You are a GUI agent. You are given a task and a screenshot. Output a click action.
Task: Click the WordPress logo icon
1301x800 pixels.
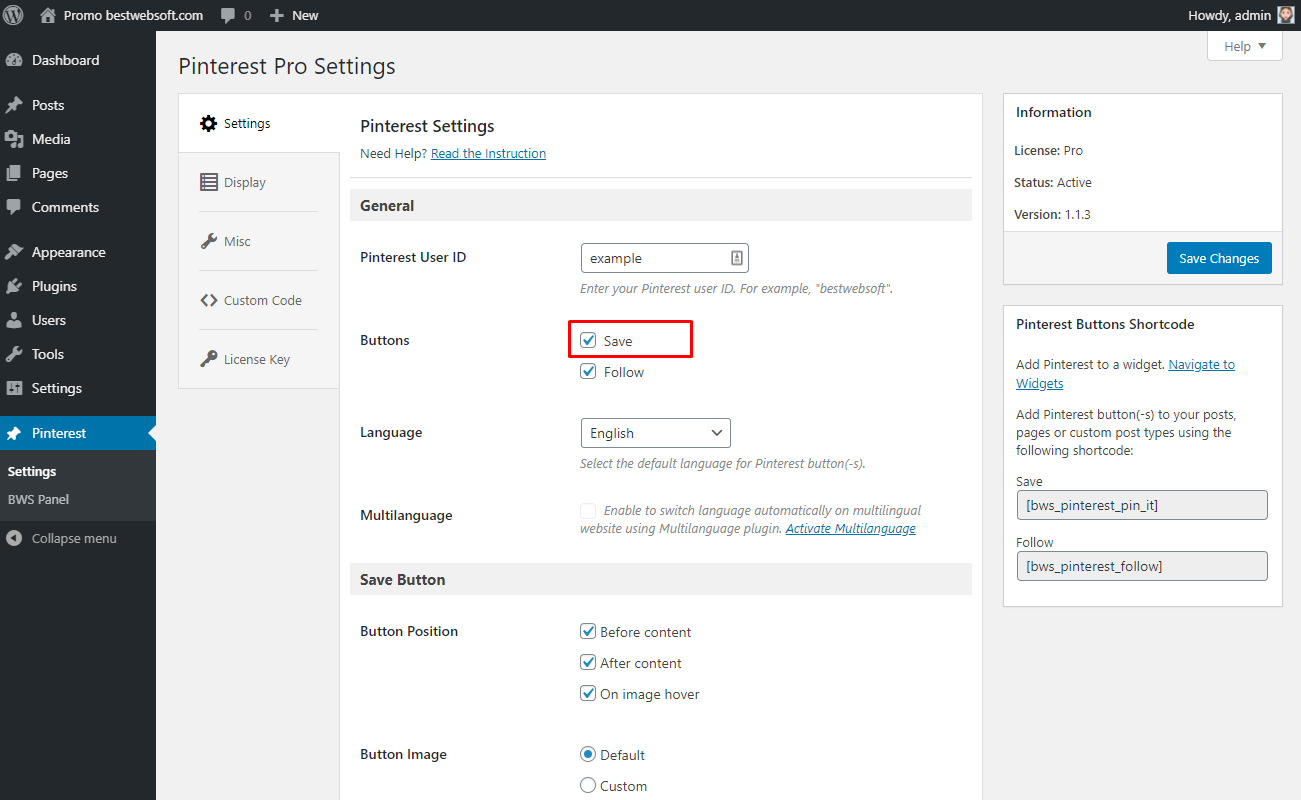click(14, 15)
